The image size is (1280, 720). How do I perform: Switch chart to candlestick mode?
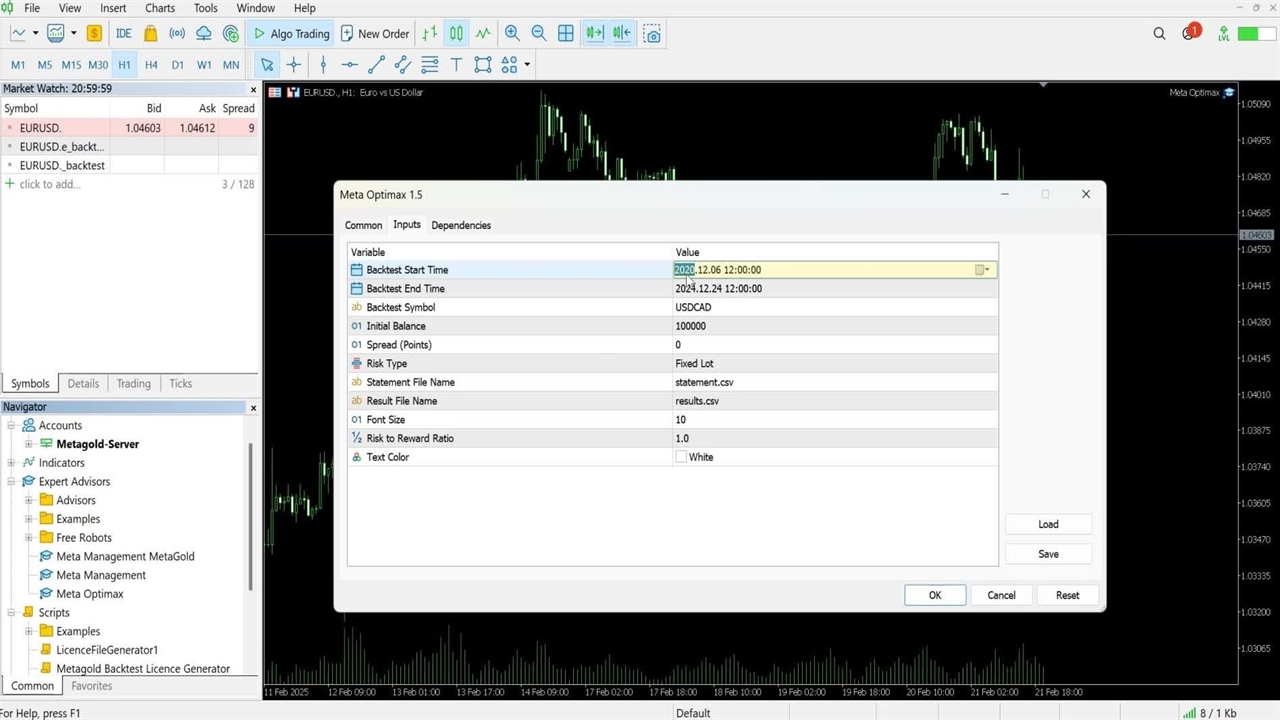tap(456, 33)
